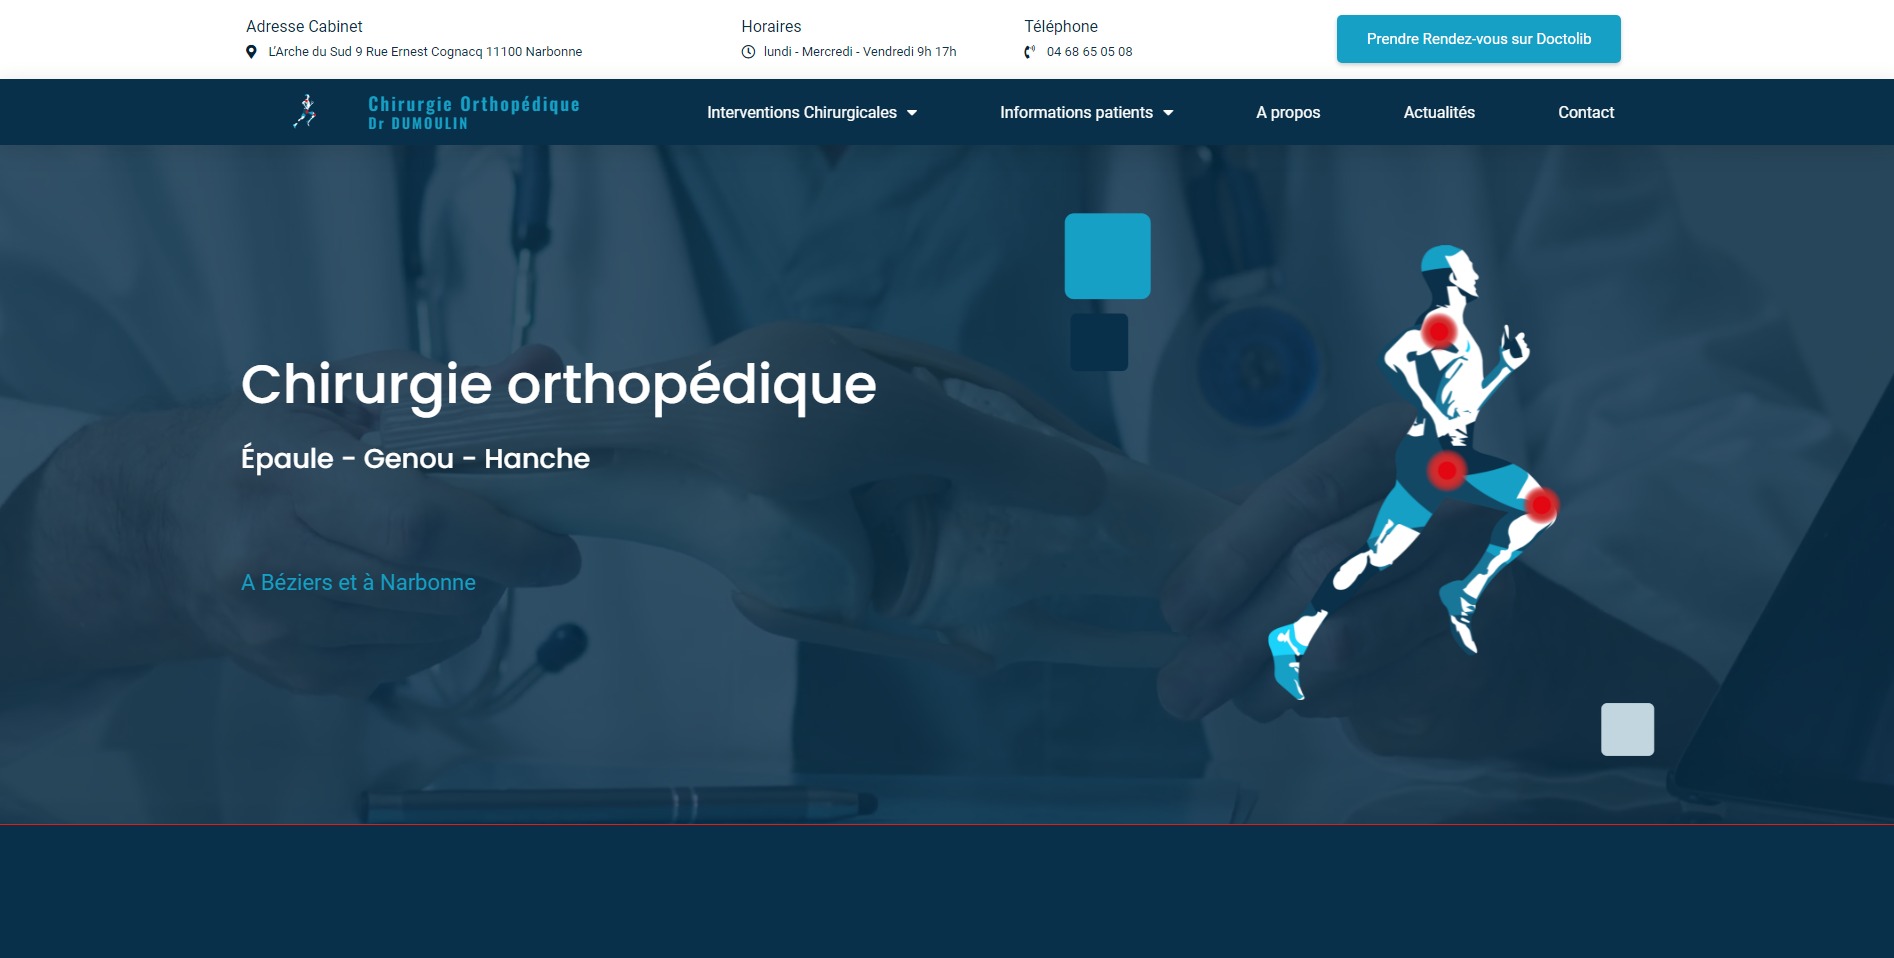
Task: Book appointment via Prendre Rendez-vous sur Doctolib
Action: 1478,39
